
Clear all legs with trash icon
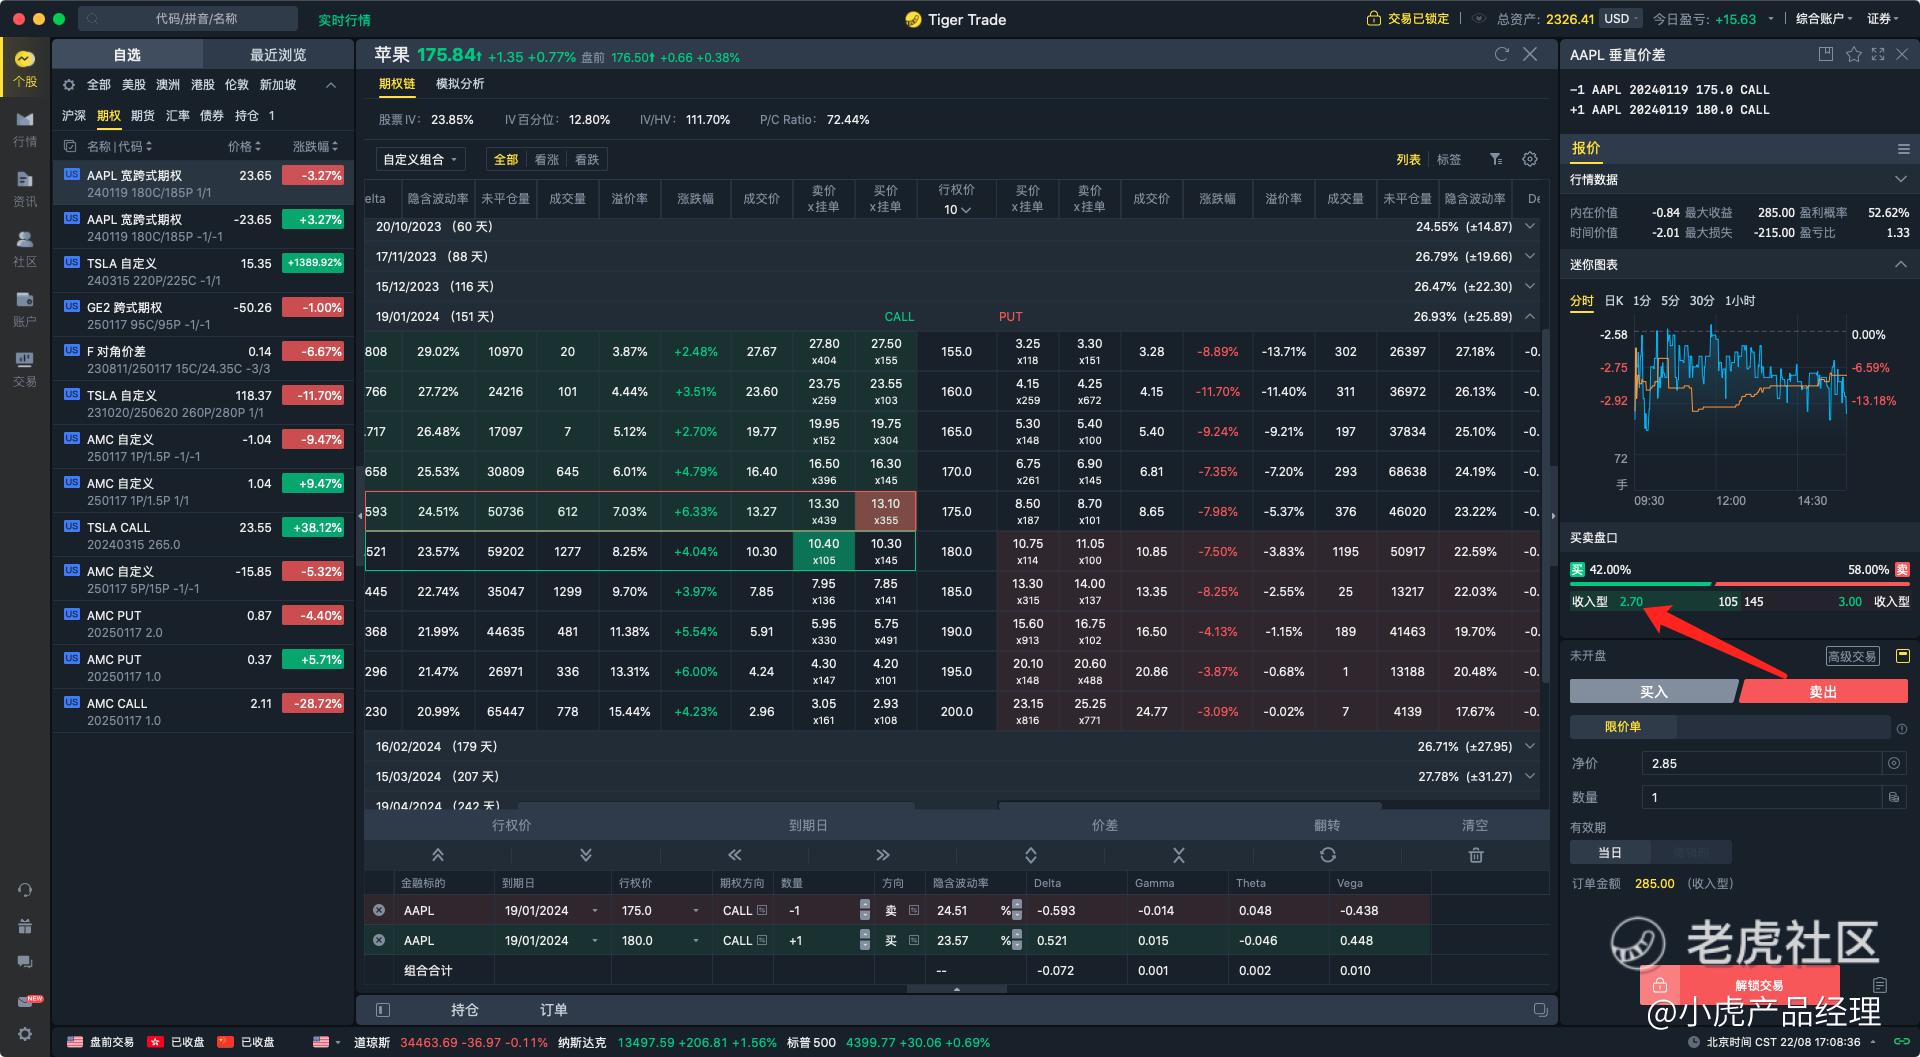[1476, 855]
